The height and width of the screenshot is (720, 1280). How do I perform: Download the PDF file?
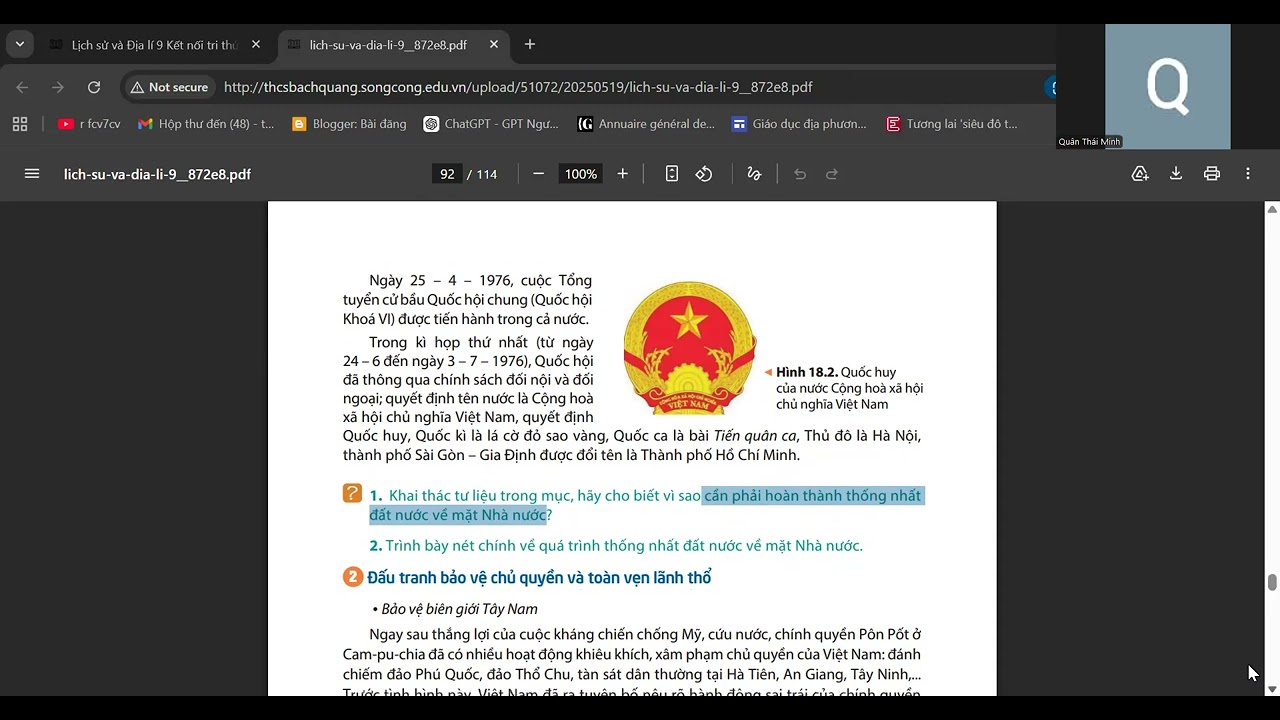1176,174
